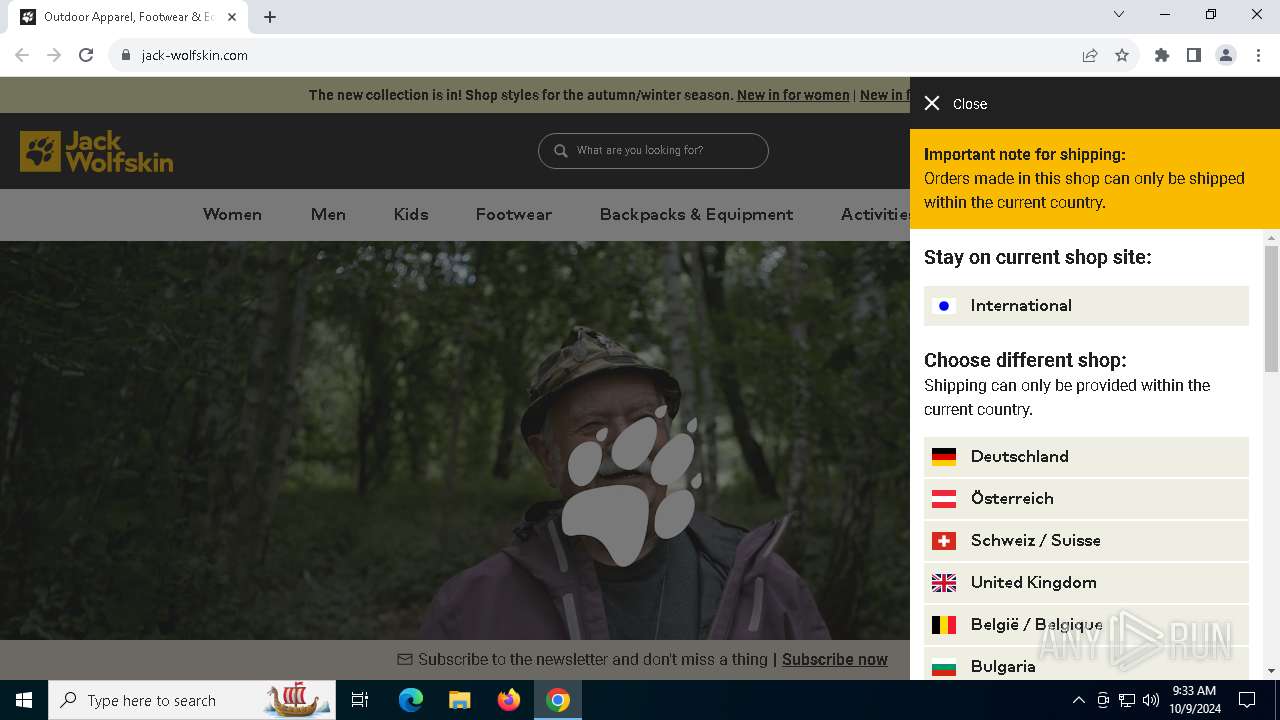This screenshot has width=1280, height=720.
Task: Click the Austrian flag icon
Action: [944, 499]
